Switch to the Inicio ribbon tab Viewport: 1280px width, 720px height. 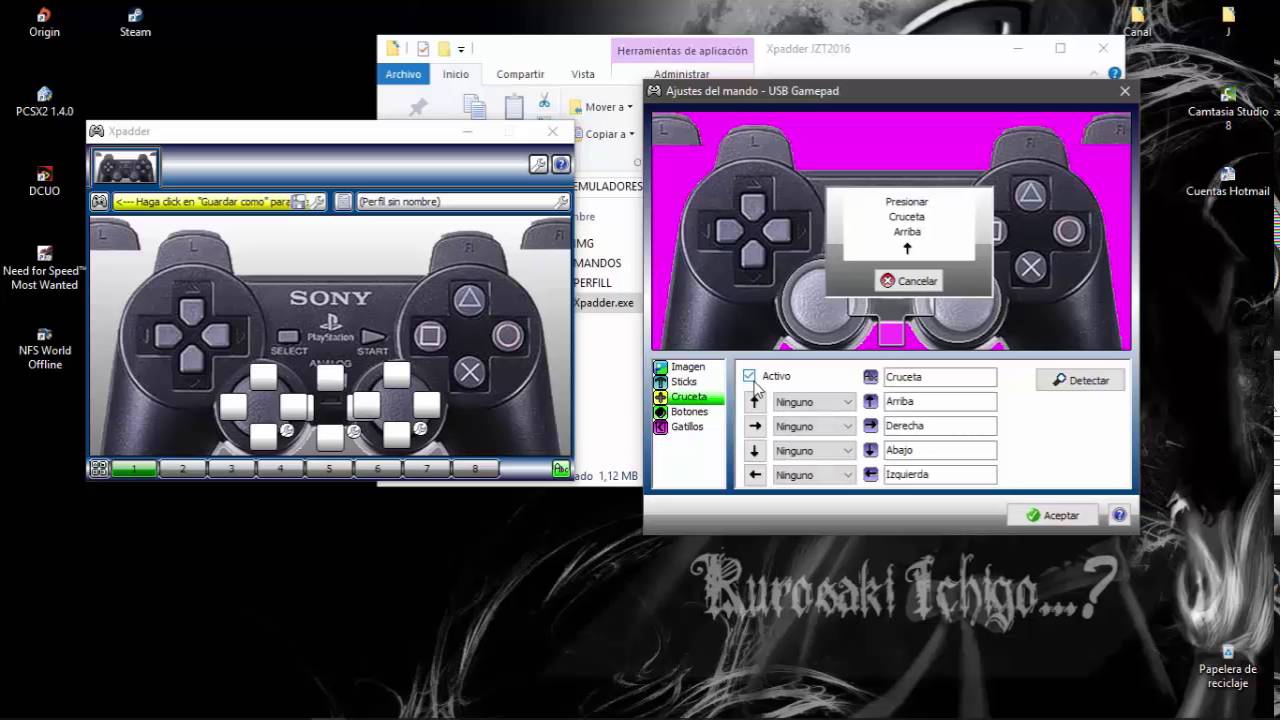coord(456,74)
